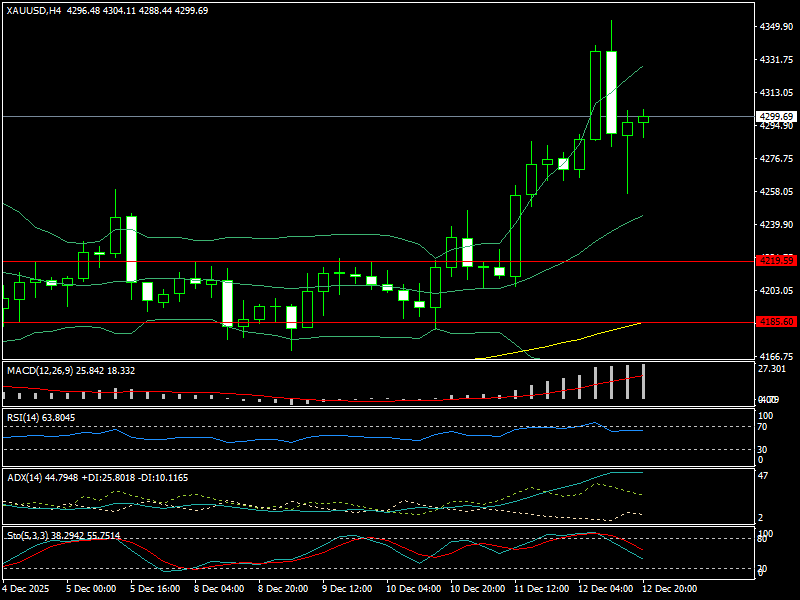This screenshot has width=800, height=600.
Task: Select the 5 Dec 00:00 time label
Action: pyautogui.click(x=91, y=589)
